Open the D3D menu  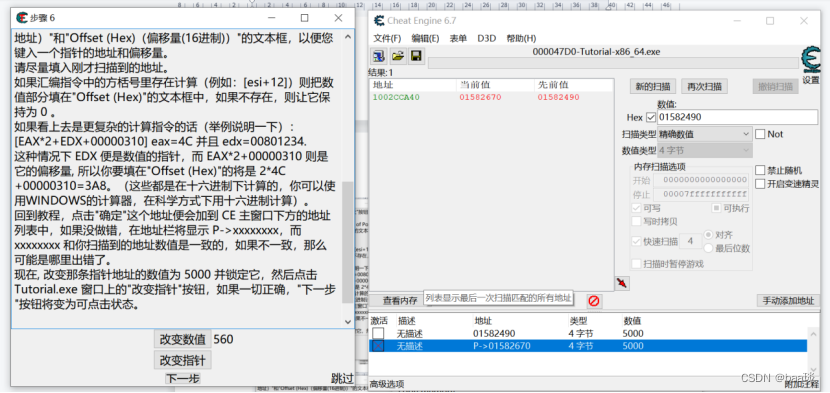tap(486, 39)
